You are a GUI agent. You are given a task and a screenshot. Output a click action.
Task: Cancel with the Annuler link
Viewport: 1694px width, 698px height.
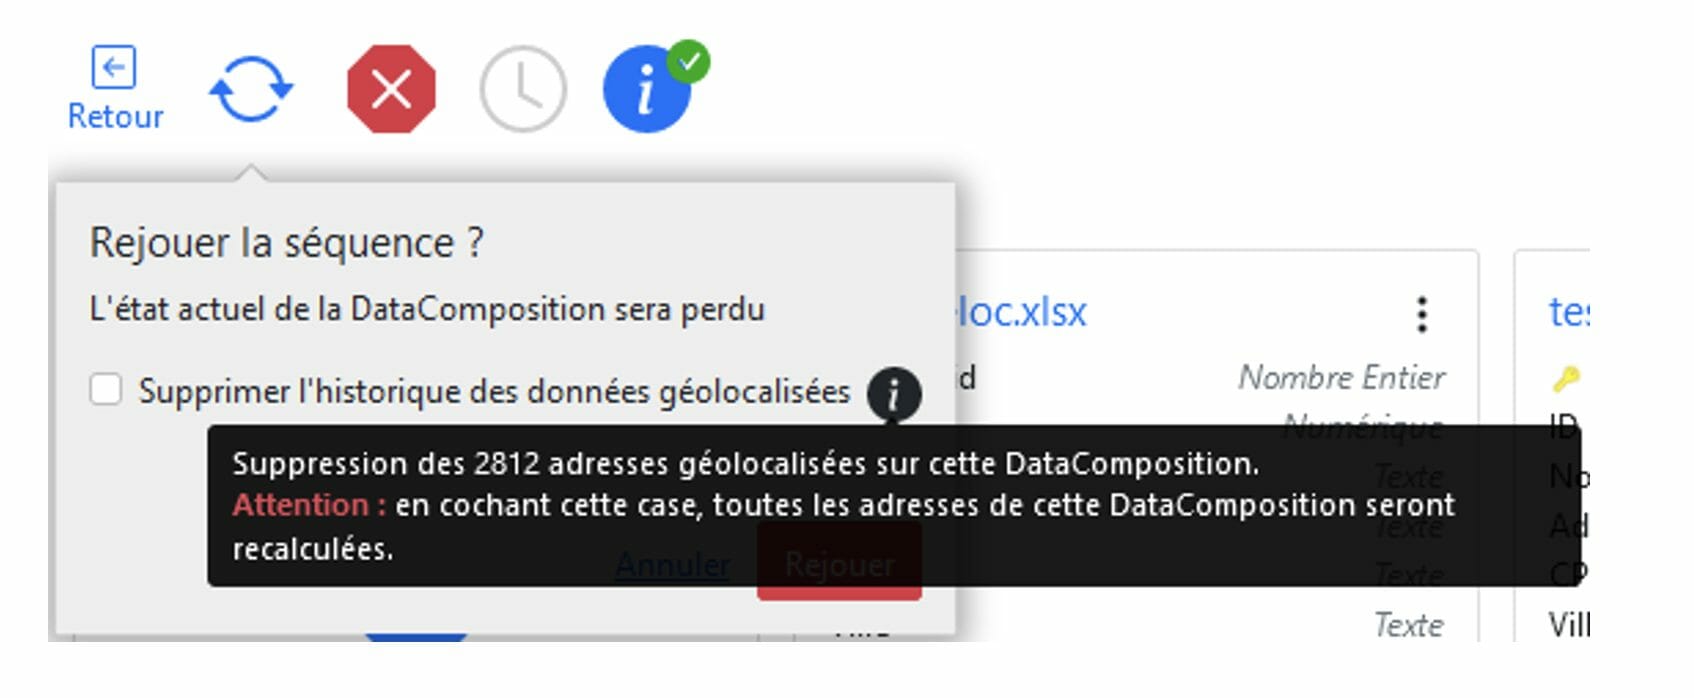tap(672, 565)
